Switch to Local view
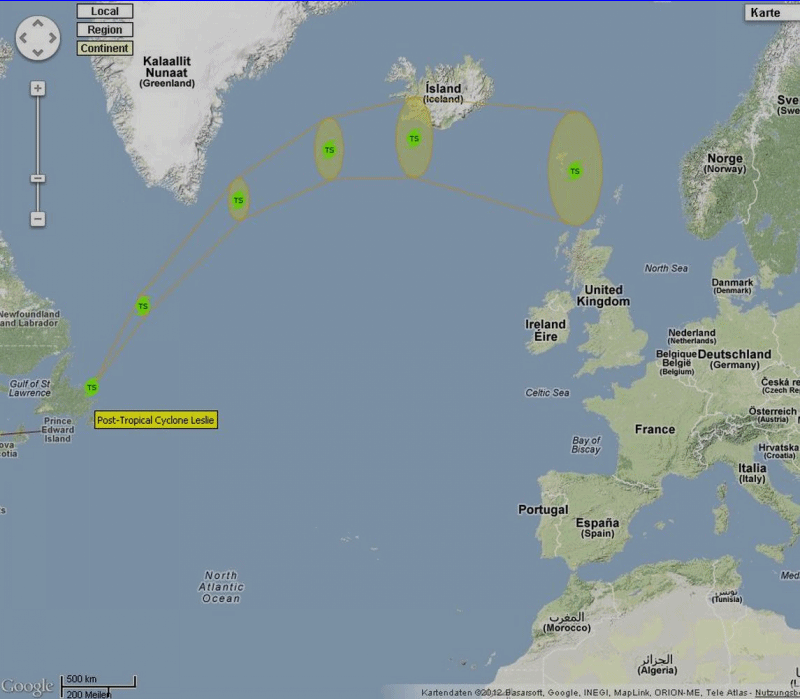Viewport: 800px width, 699px height. coord(105,11)
